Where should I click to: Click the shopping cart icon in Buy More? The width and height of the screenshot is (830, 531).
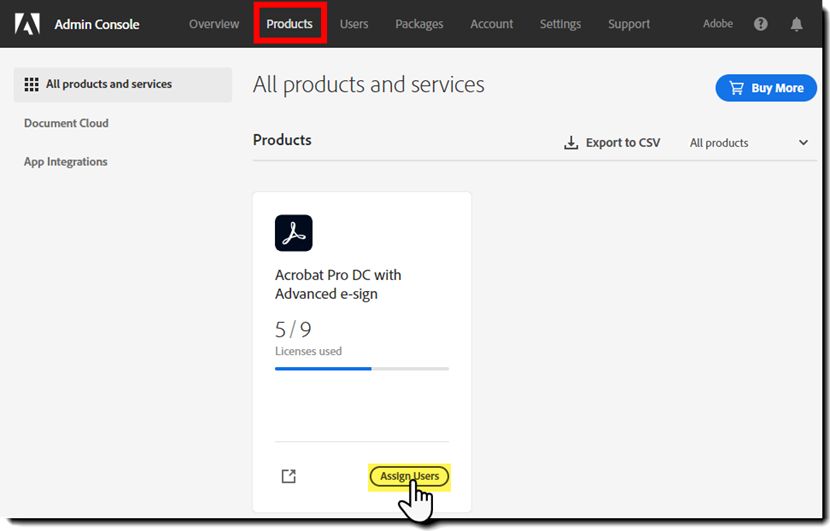pos(736,88)
